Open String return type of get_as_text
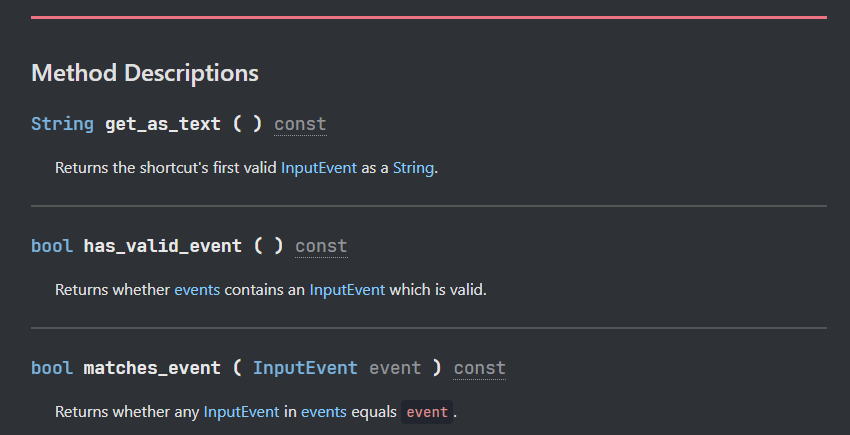Viewport: 850px width, 435px height. click(63, 124)
